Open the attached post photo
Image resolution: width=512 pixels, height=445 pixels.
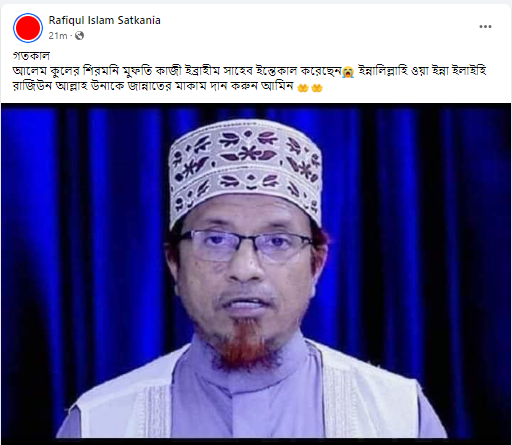tap(256, 271)
